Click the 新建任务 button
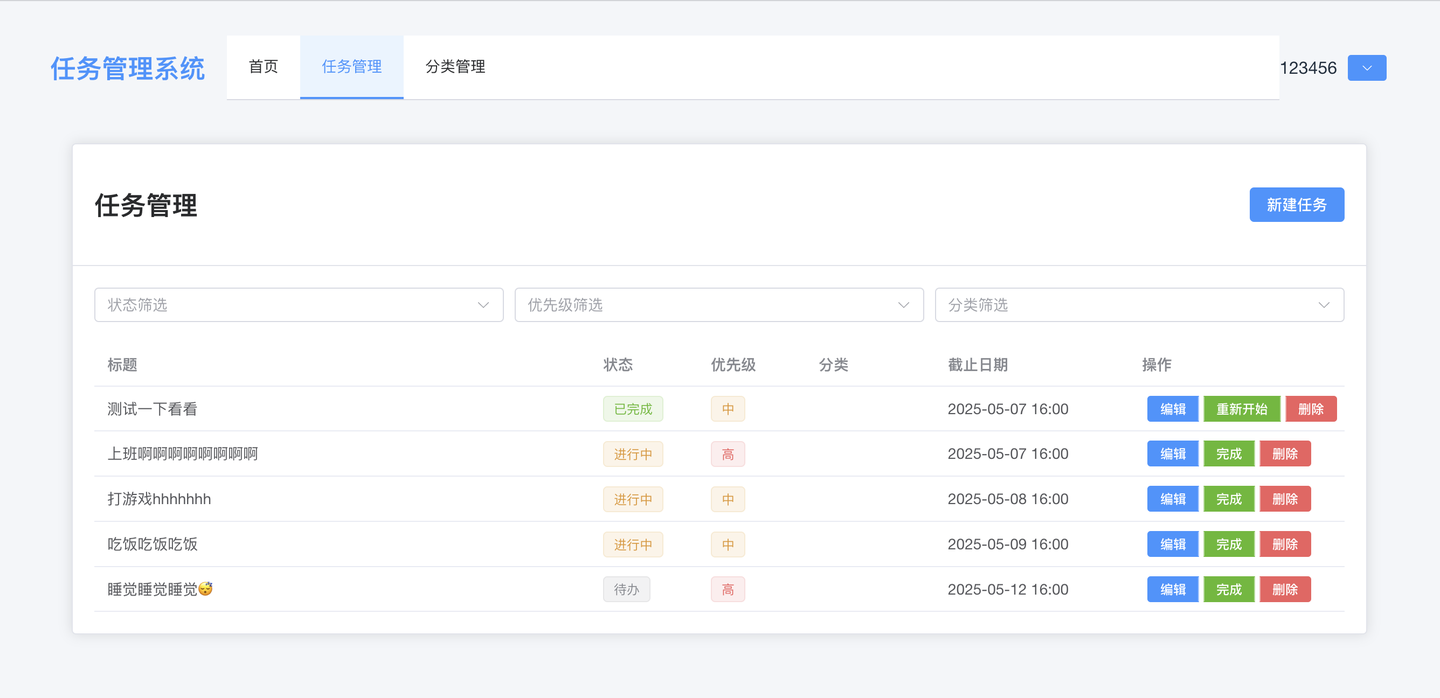The width and height of the screenshot is (1440, 698). point(1296,204)
